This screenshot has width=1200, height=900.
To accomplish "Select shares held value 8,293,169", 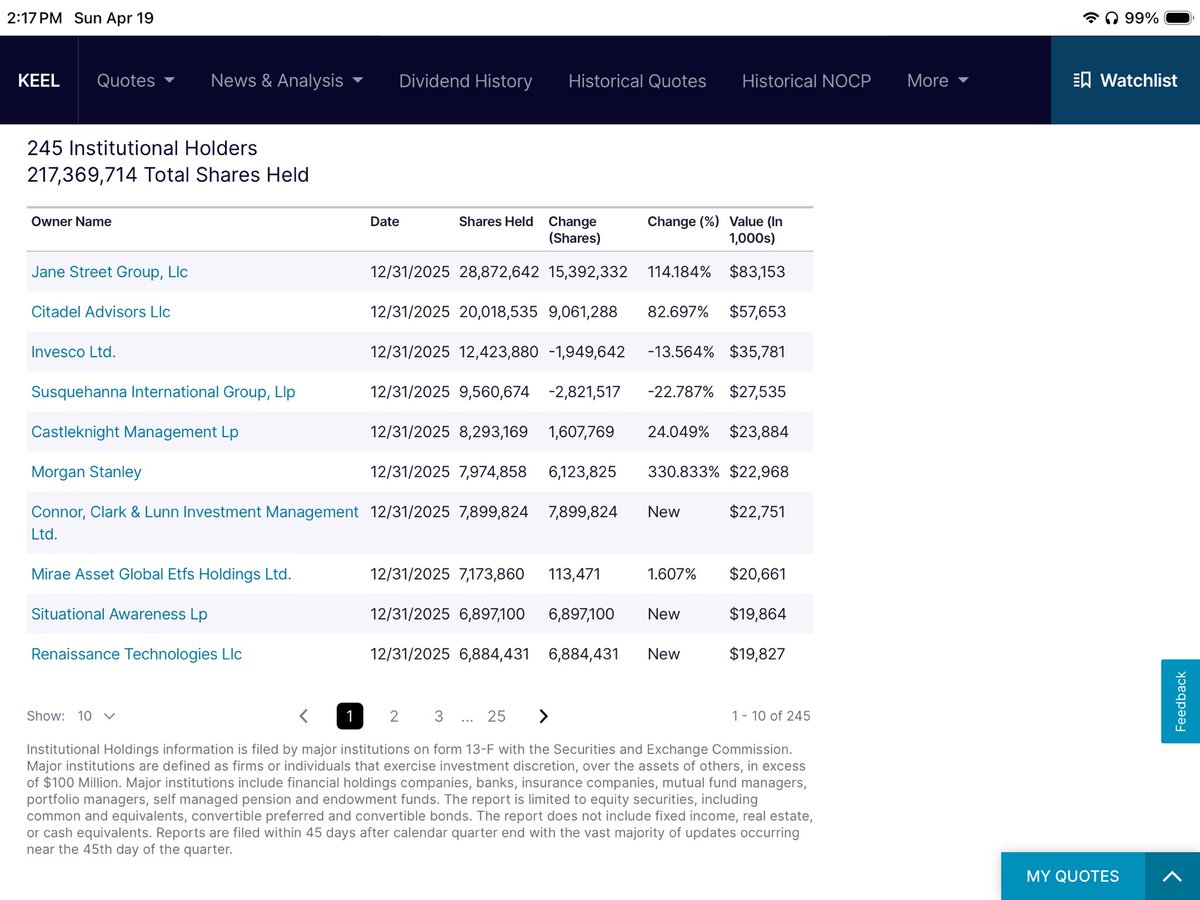I will (494, 432).
